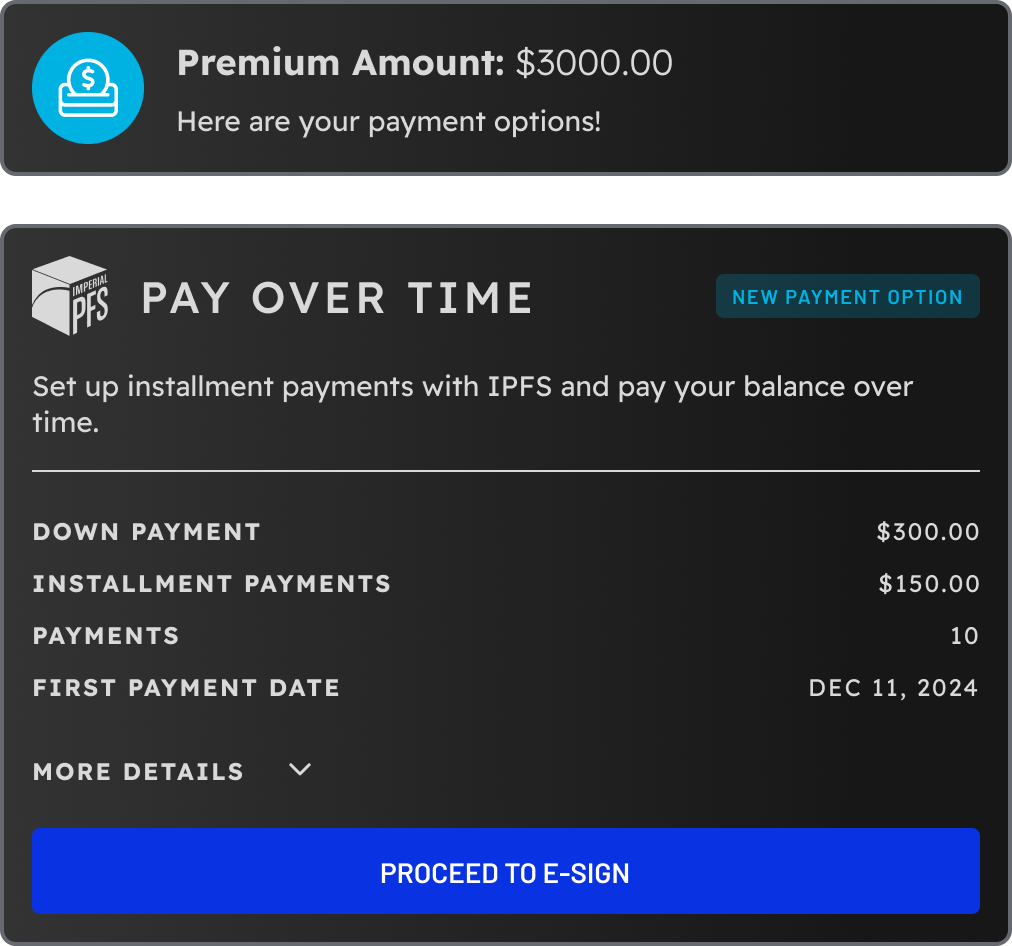Image resolution: width=1012 pixels, height=946 pixels.
Task: Expand the MORE DETAILS section
Action: tap(138, 771)
